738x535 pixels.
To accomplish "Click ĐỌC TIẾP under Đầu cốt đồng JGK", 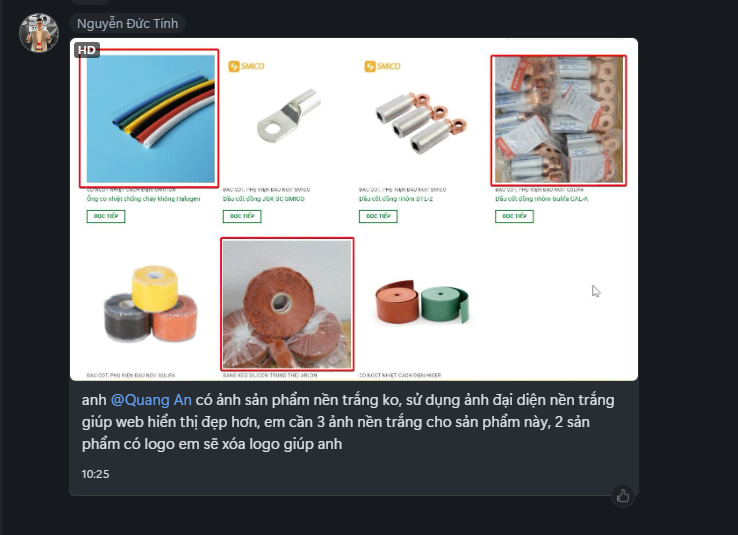I will coord(242,216).
